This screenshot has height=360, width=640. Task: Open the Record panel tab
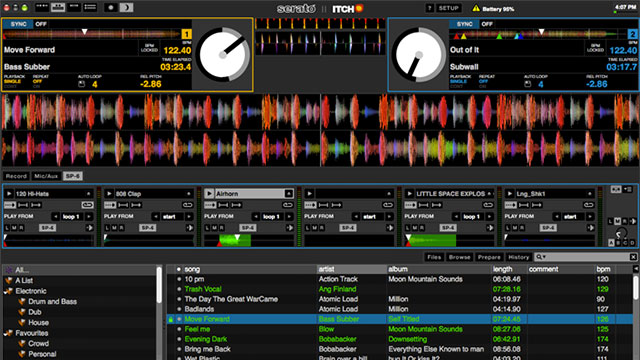16,176
